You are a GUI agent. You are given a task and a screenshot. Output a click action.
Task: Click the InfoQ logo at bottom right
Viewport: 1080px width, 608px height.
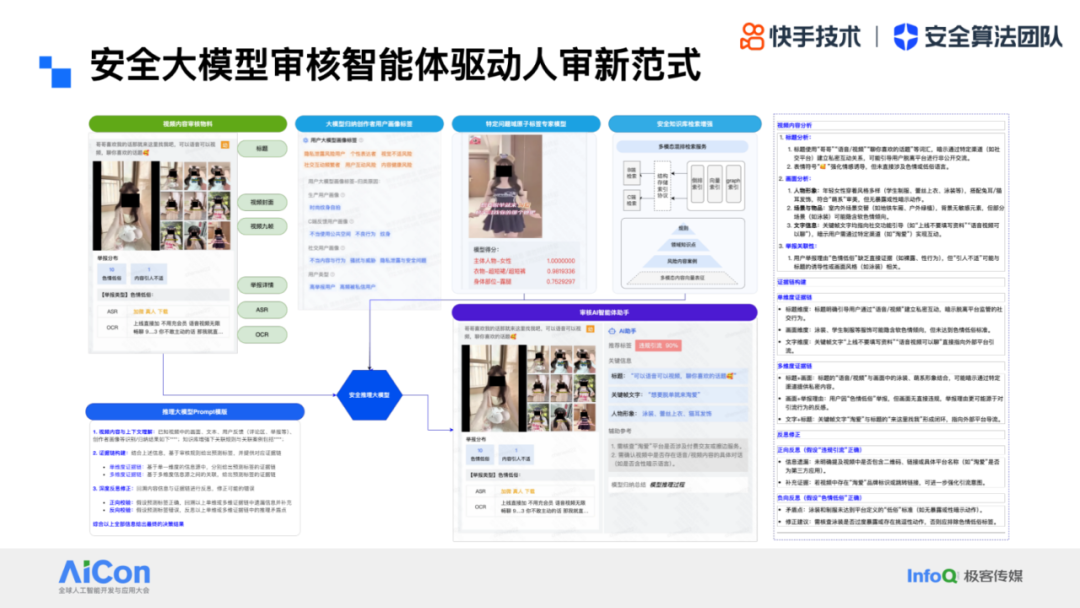(932, 576)
